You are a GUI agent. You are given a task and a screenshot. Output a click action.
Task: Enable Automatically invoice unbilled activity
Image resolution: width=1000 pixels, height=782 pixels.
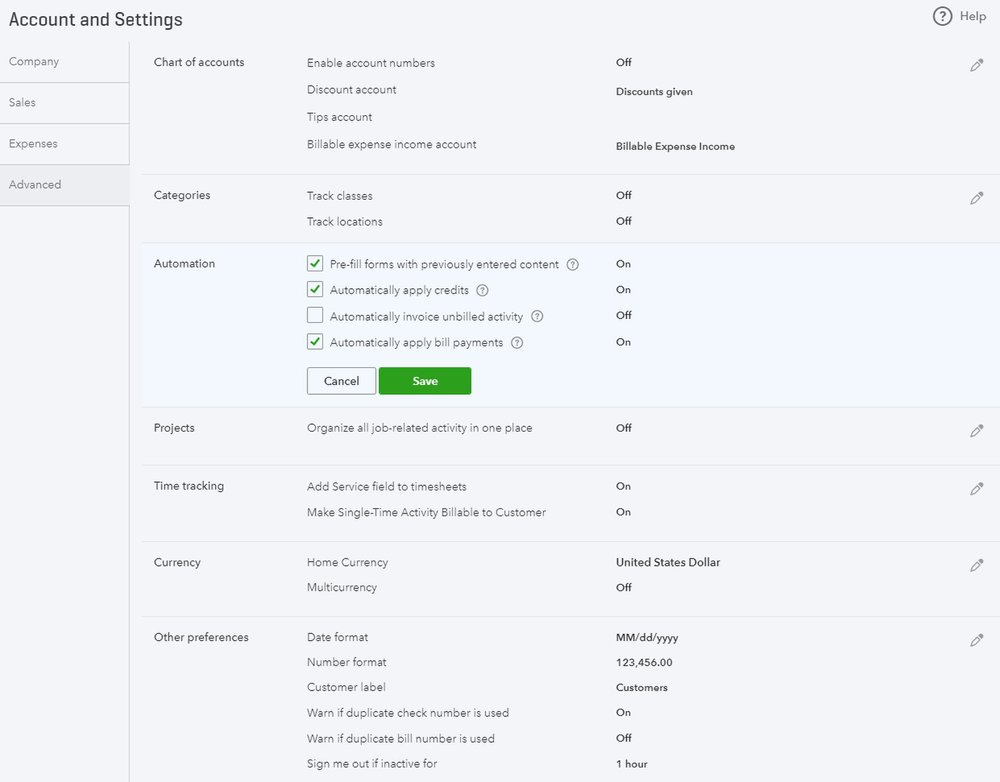(315, 317)
